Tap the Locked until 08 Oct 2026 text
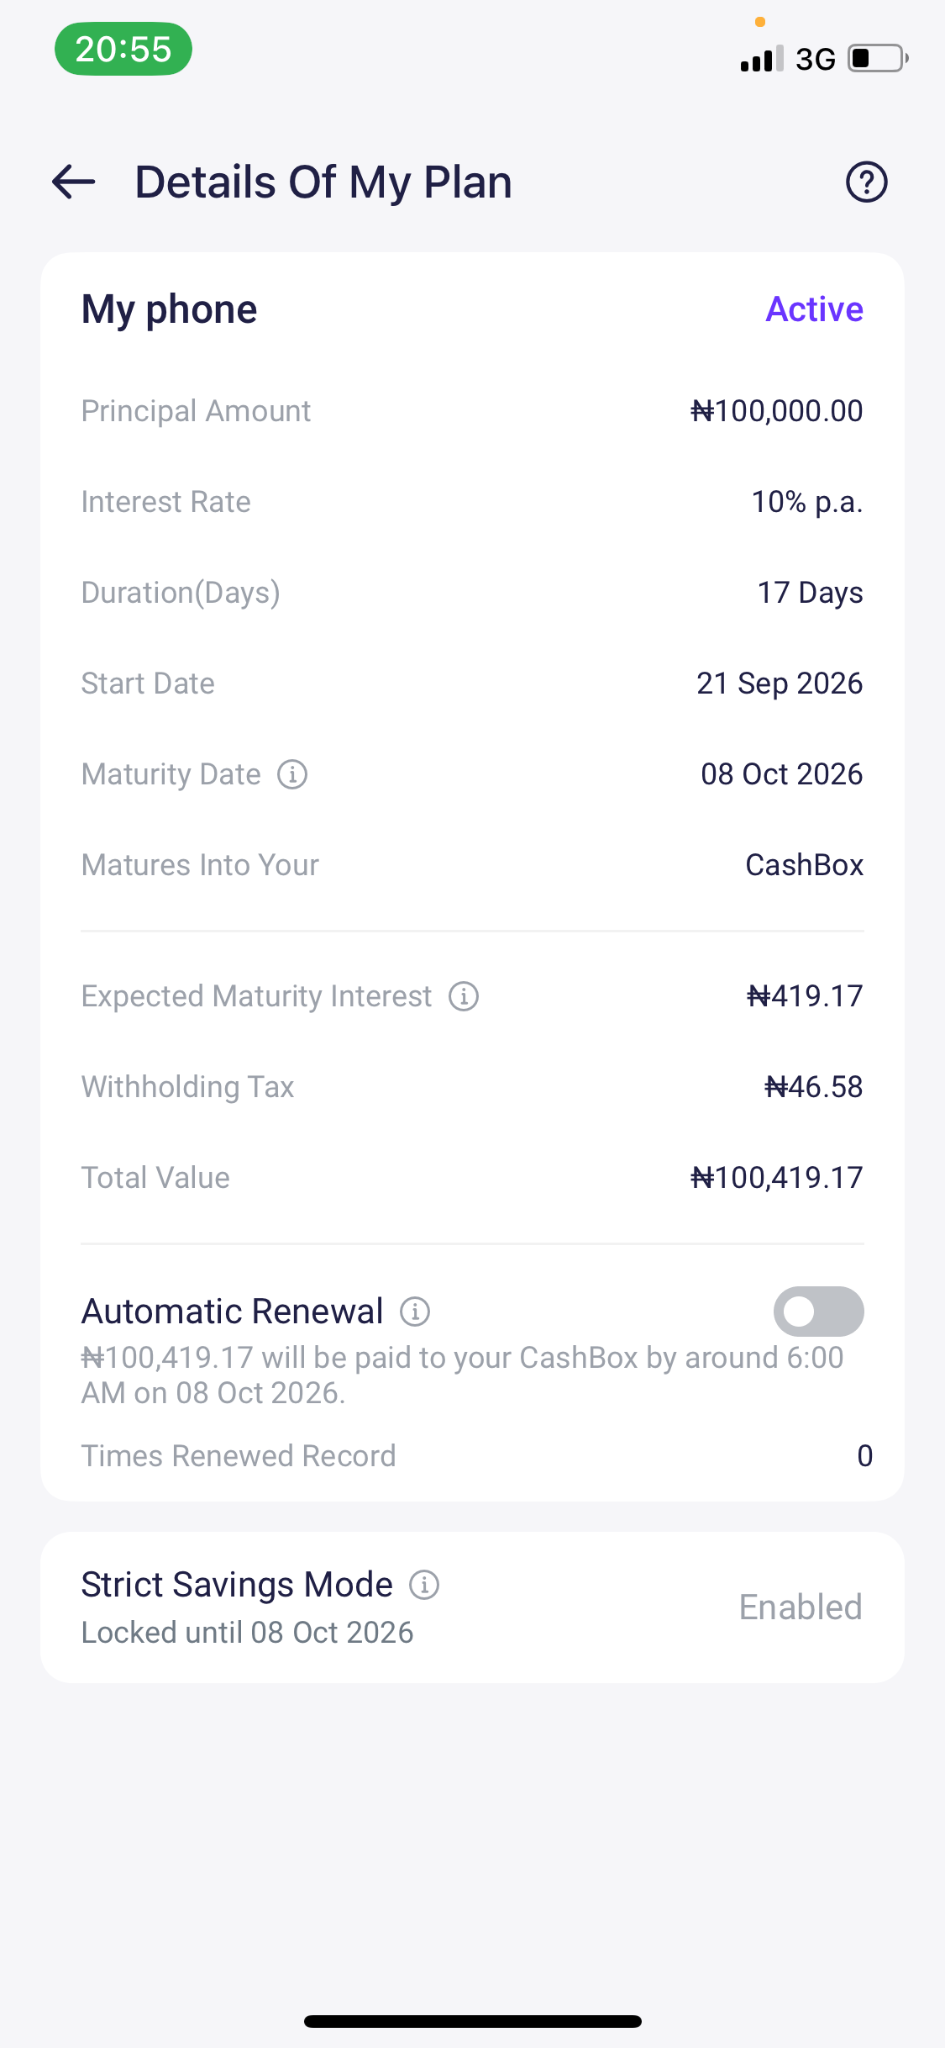The width and height of the screenshot is (945, 2048). coord(247,1632)
